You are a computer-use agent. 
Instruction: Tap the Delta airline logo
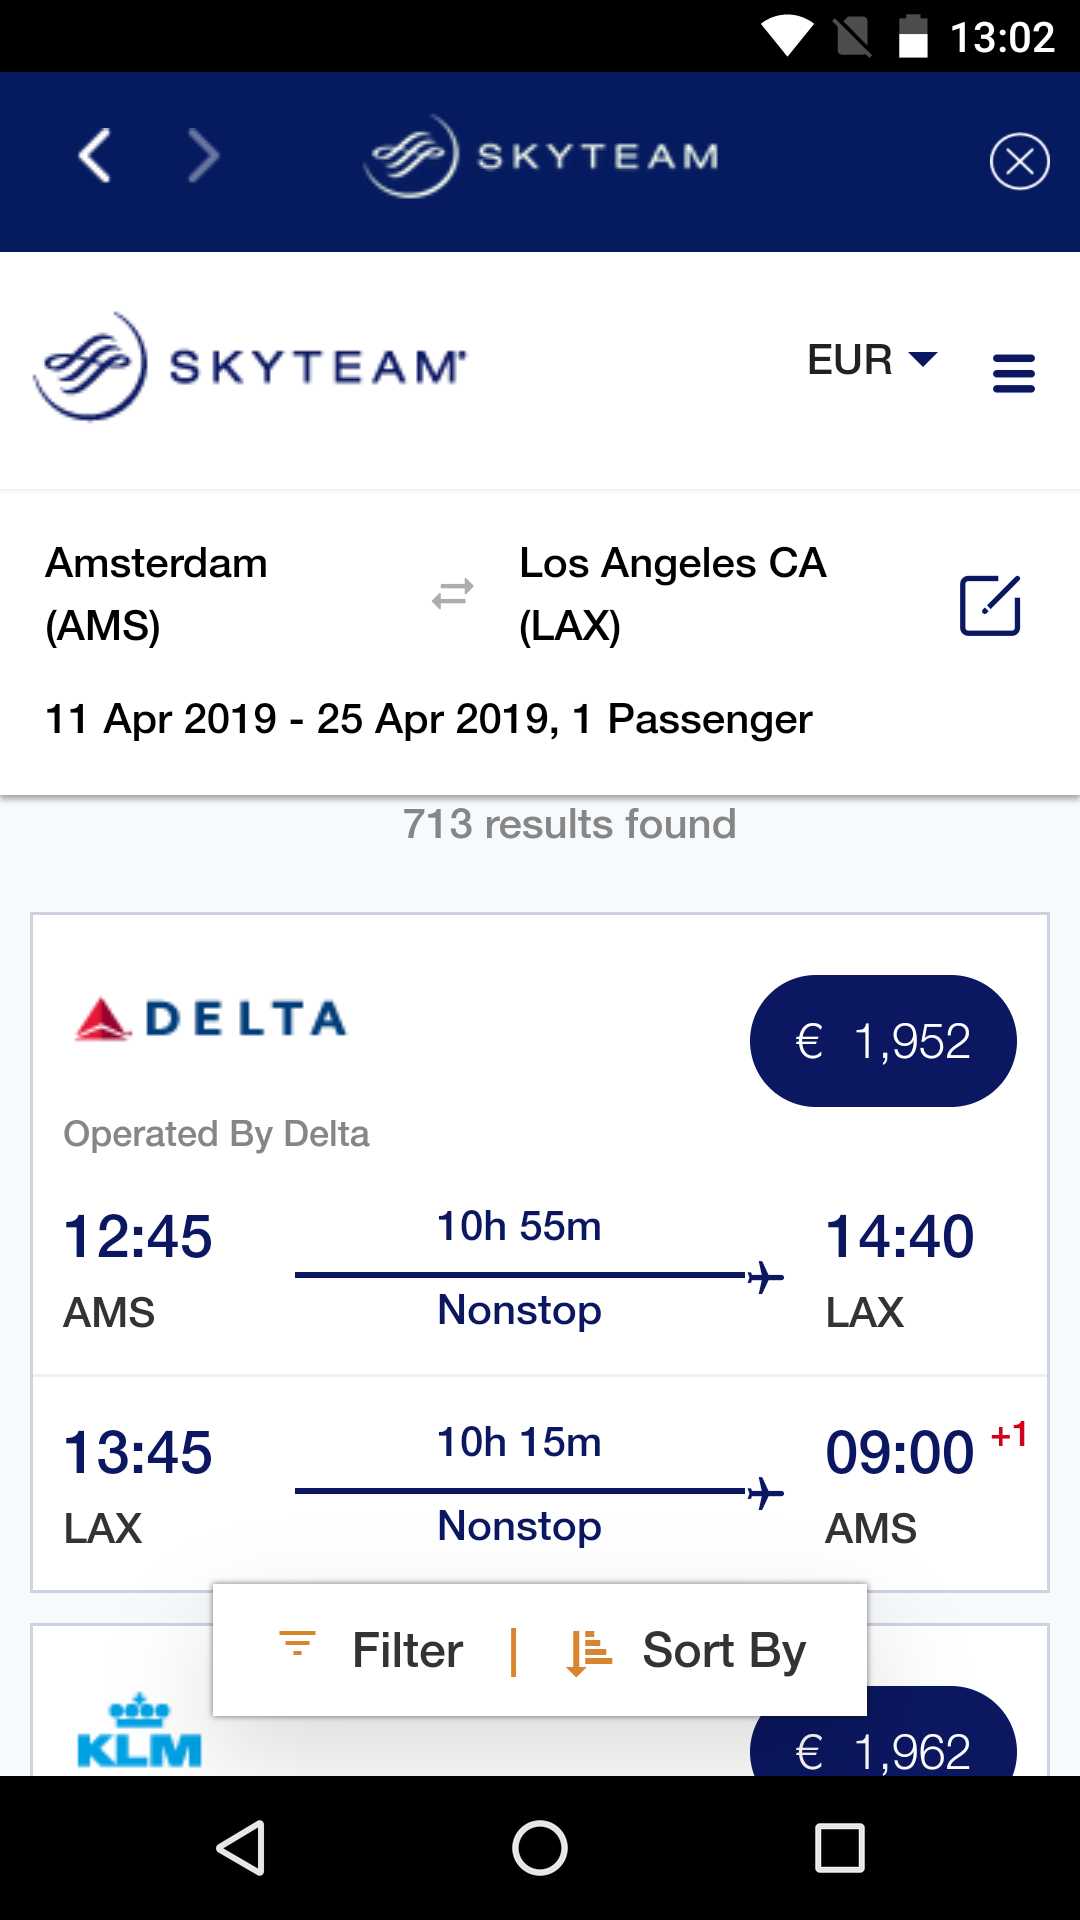coord(211,1019)
